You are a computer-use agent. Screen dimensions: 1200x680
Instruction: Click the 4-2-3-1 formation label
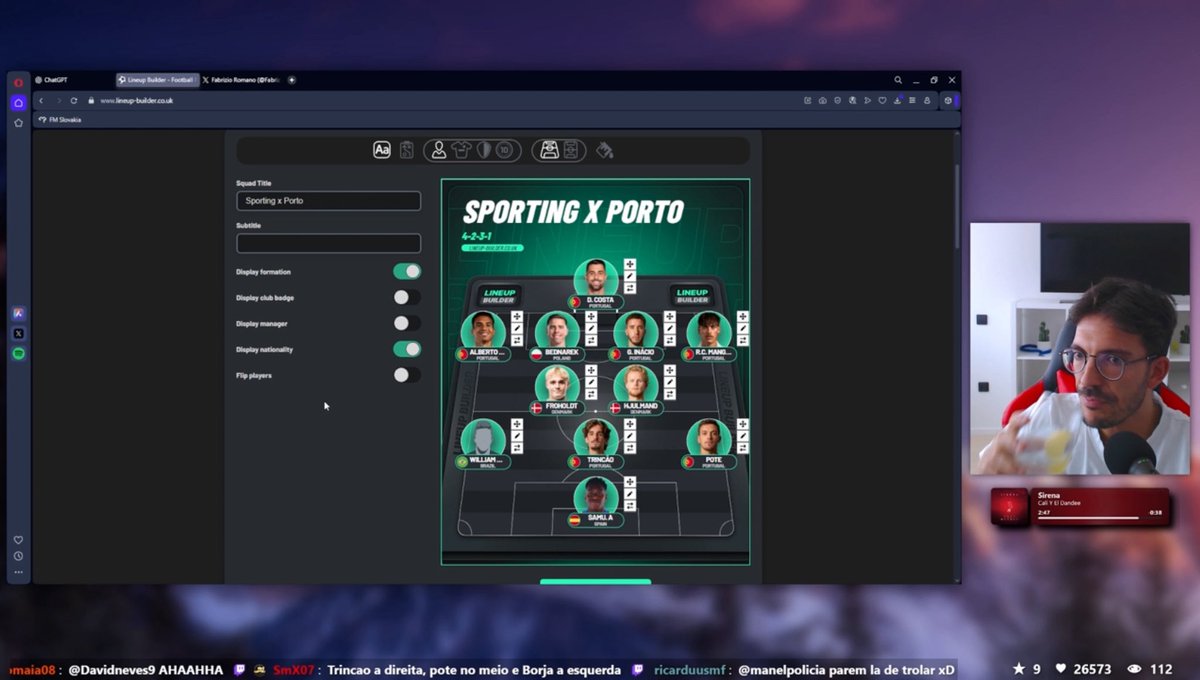477,236
